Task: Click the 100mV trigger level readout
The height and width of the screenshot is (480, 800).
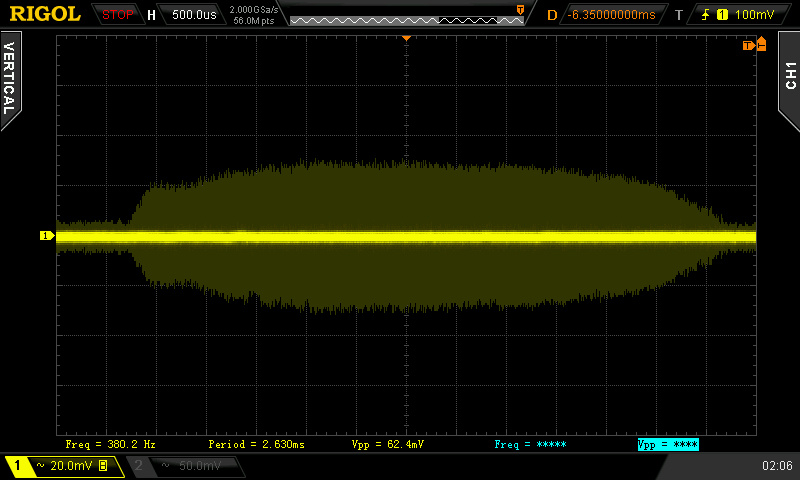Action: click(x=753, y=15)
